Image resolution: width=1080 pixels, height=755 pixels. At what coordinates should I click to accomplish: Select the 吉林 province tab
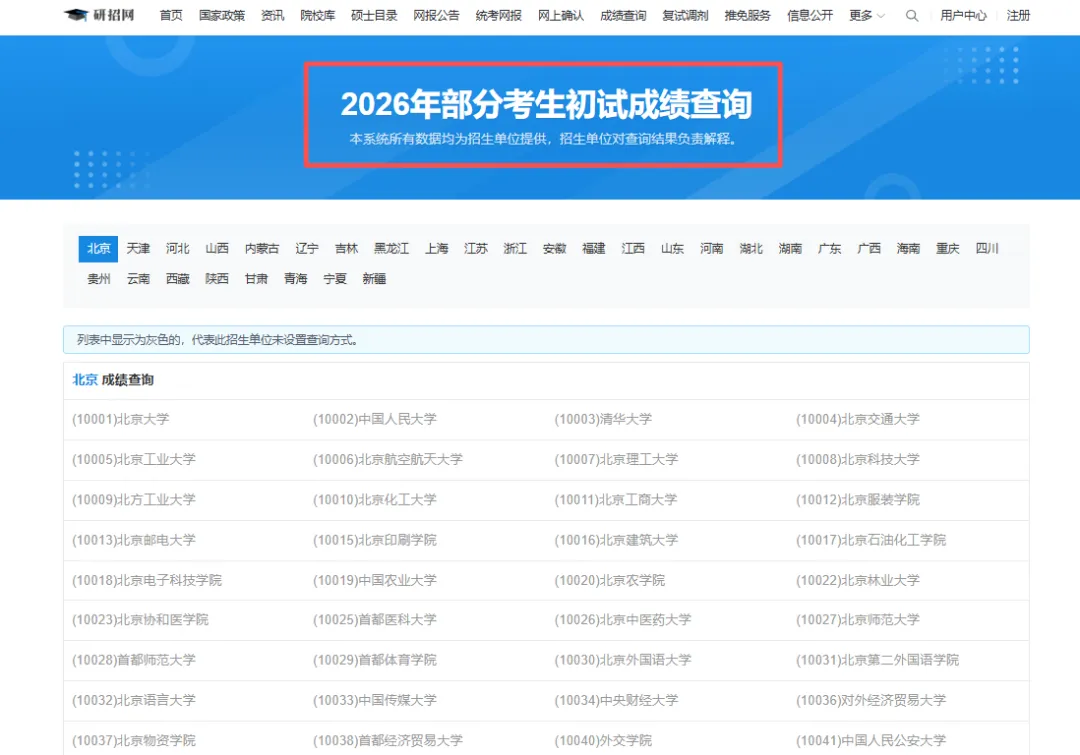pyautogui.click(x=346, y=249)
